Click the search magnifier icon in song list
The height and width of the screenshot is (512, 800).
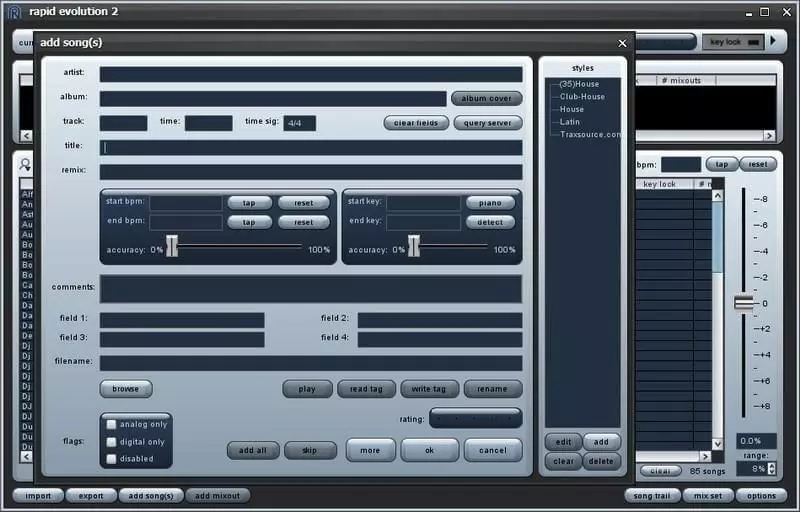coord(25,165)
